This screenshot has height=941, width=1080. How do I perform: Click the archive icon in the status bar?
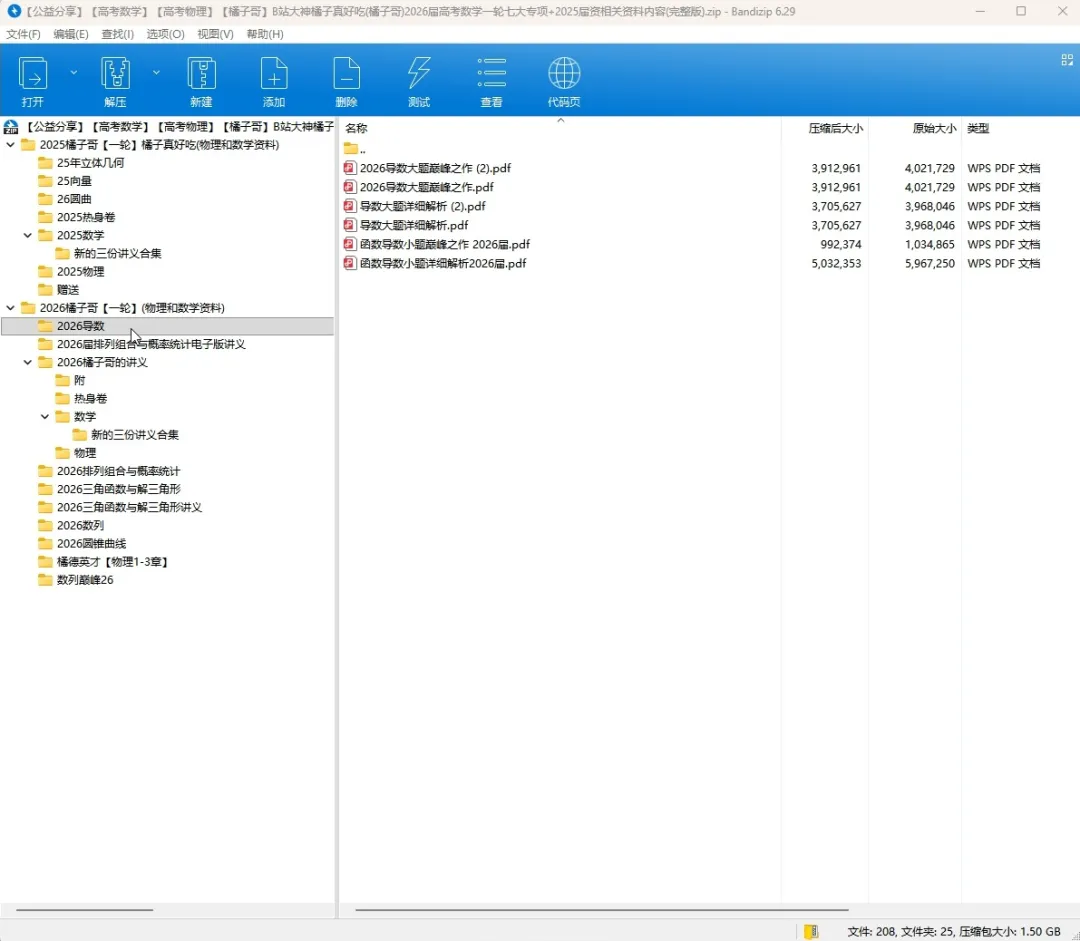(x=811, y=931)
